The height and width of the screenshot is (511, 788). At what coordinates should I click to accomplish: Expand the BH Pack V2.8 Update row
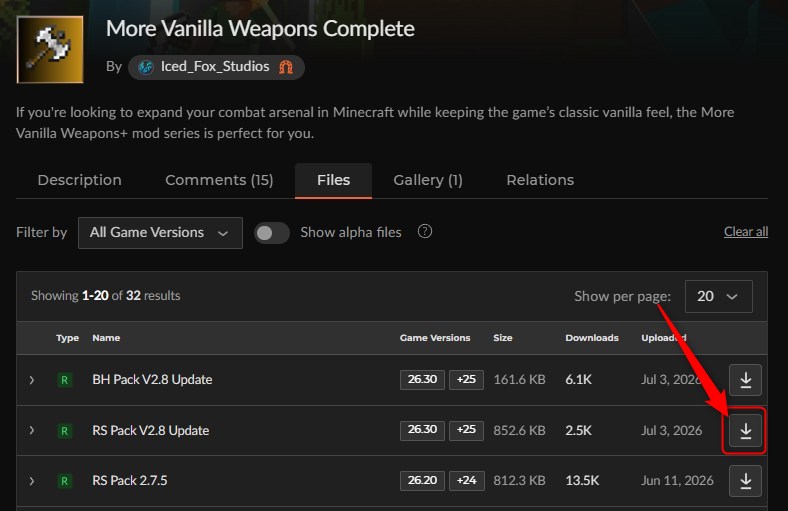(32, 380)
